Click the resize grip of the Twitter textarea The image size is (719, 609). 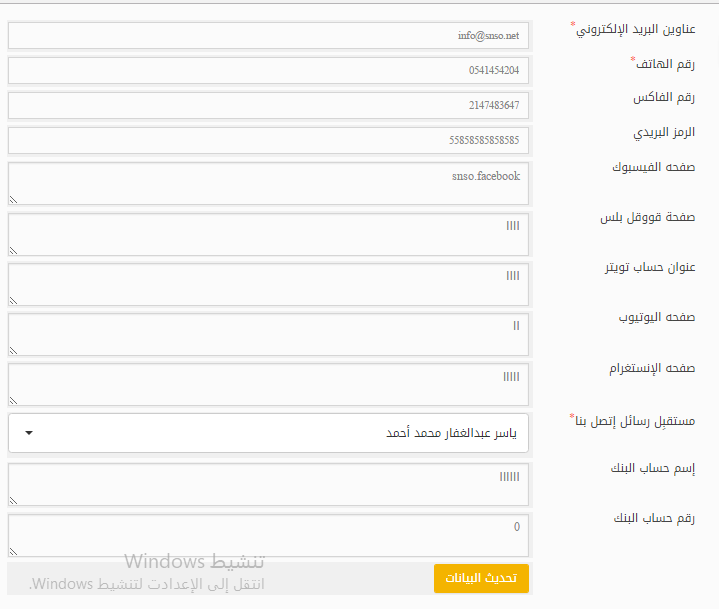13,301
